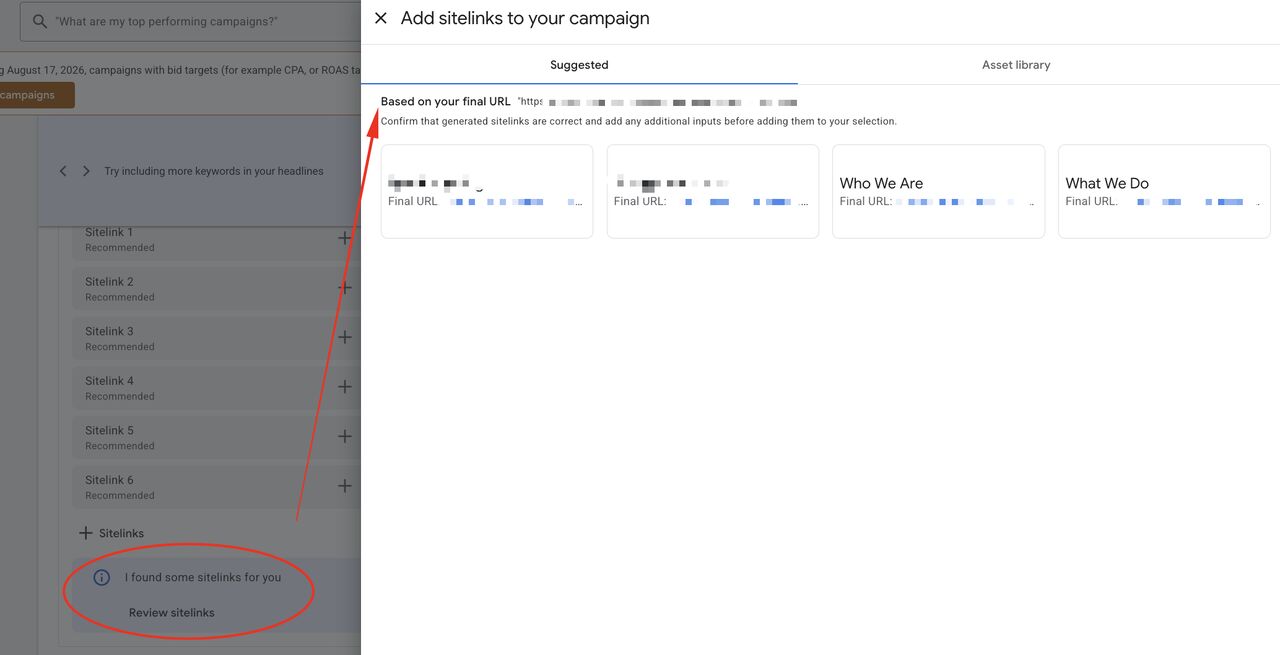Click the orange campaigns button
1280x655 pixels.
pyautogui.click(x=37, y=95)
